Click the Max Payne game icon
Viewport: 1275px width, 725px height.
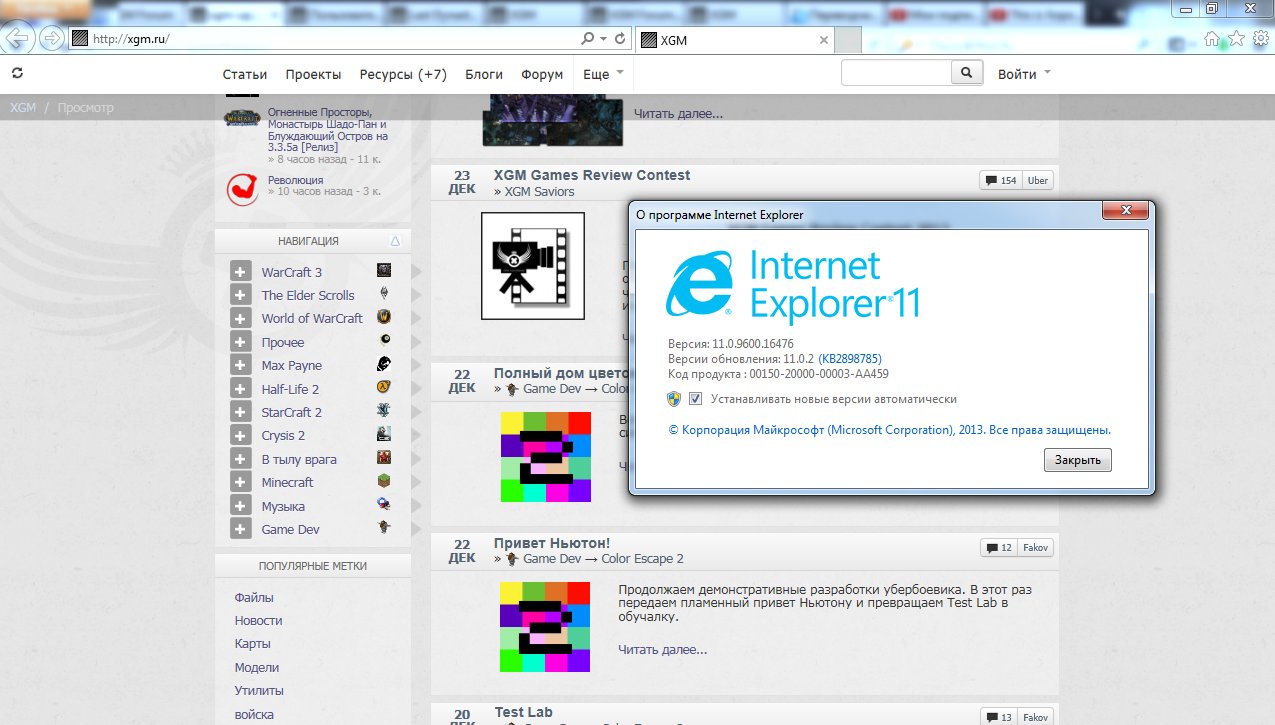[x=384, y=364]
